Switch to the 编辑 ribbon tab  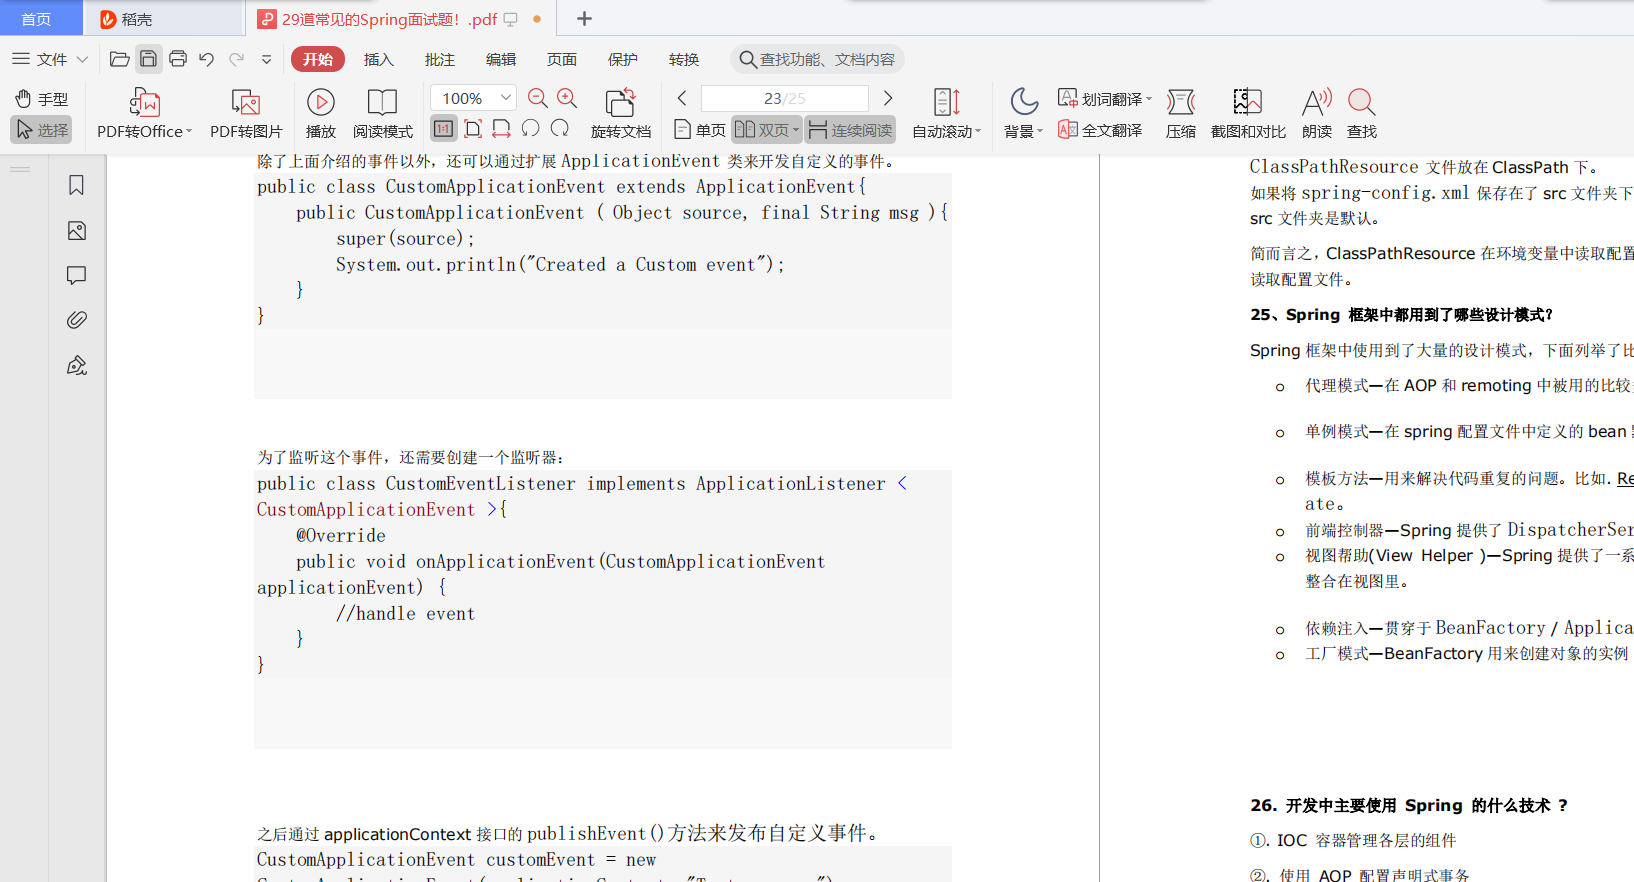501,59
